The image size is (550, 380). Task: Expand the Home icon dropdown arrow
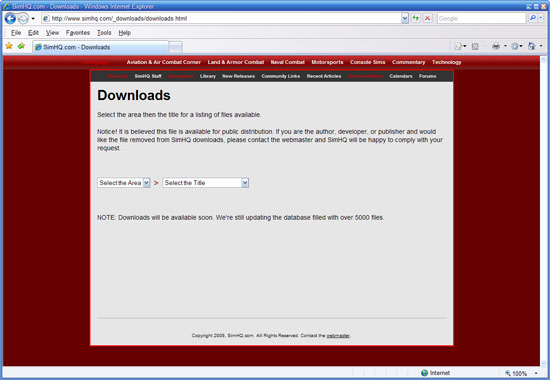[x=541, y=46]
